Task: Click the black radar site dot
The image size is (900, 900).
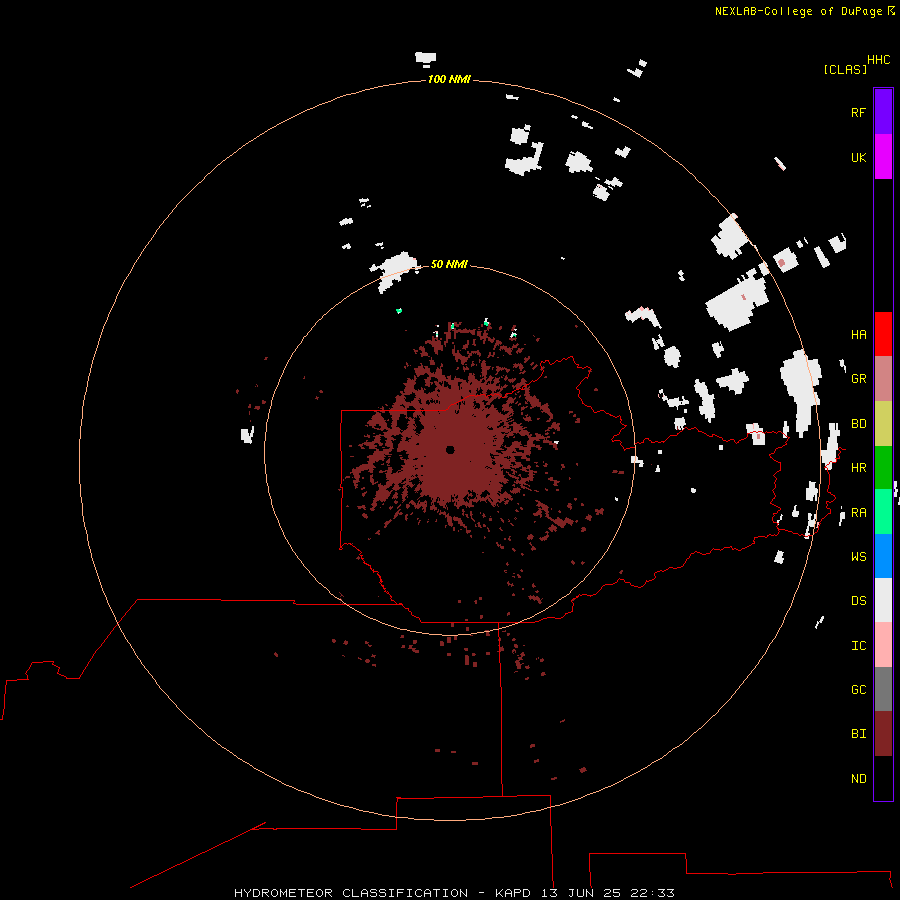Action: pyautogui.click(x=450, y=449)
